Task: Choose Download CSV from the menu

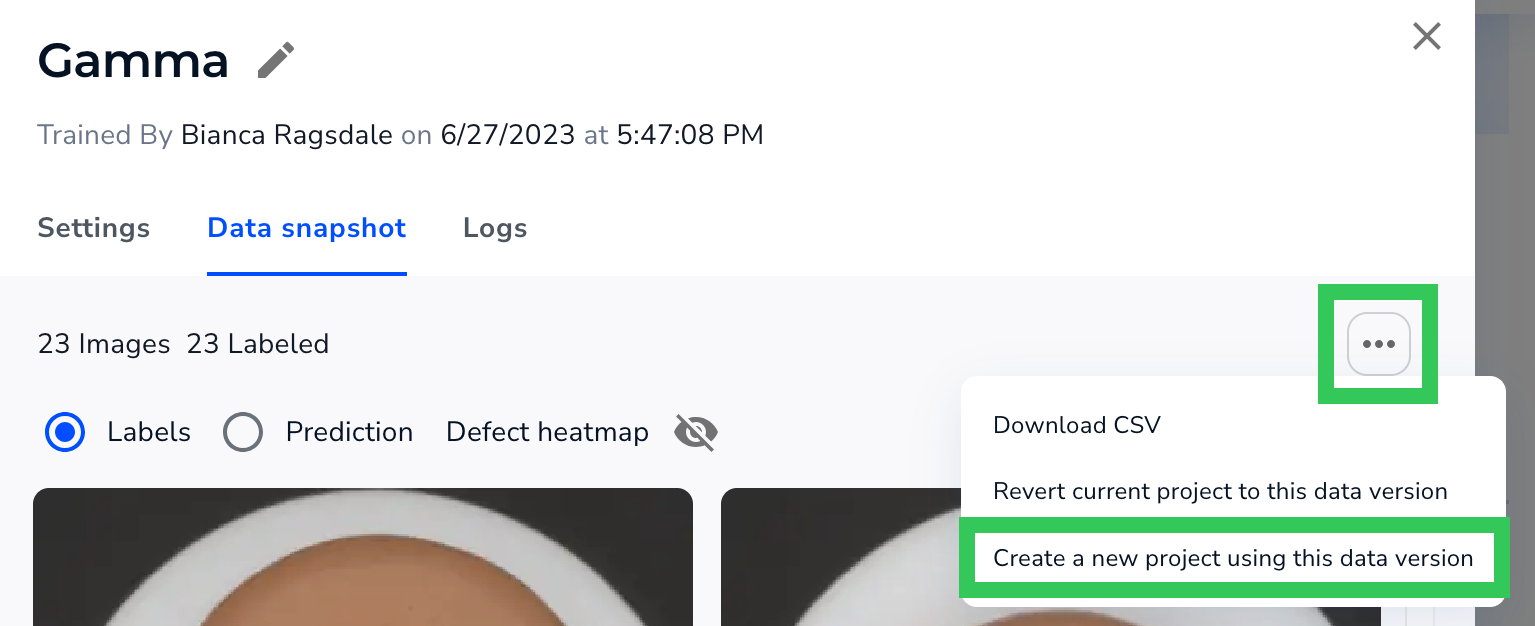Action: point(1076,425)
